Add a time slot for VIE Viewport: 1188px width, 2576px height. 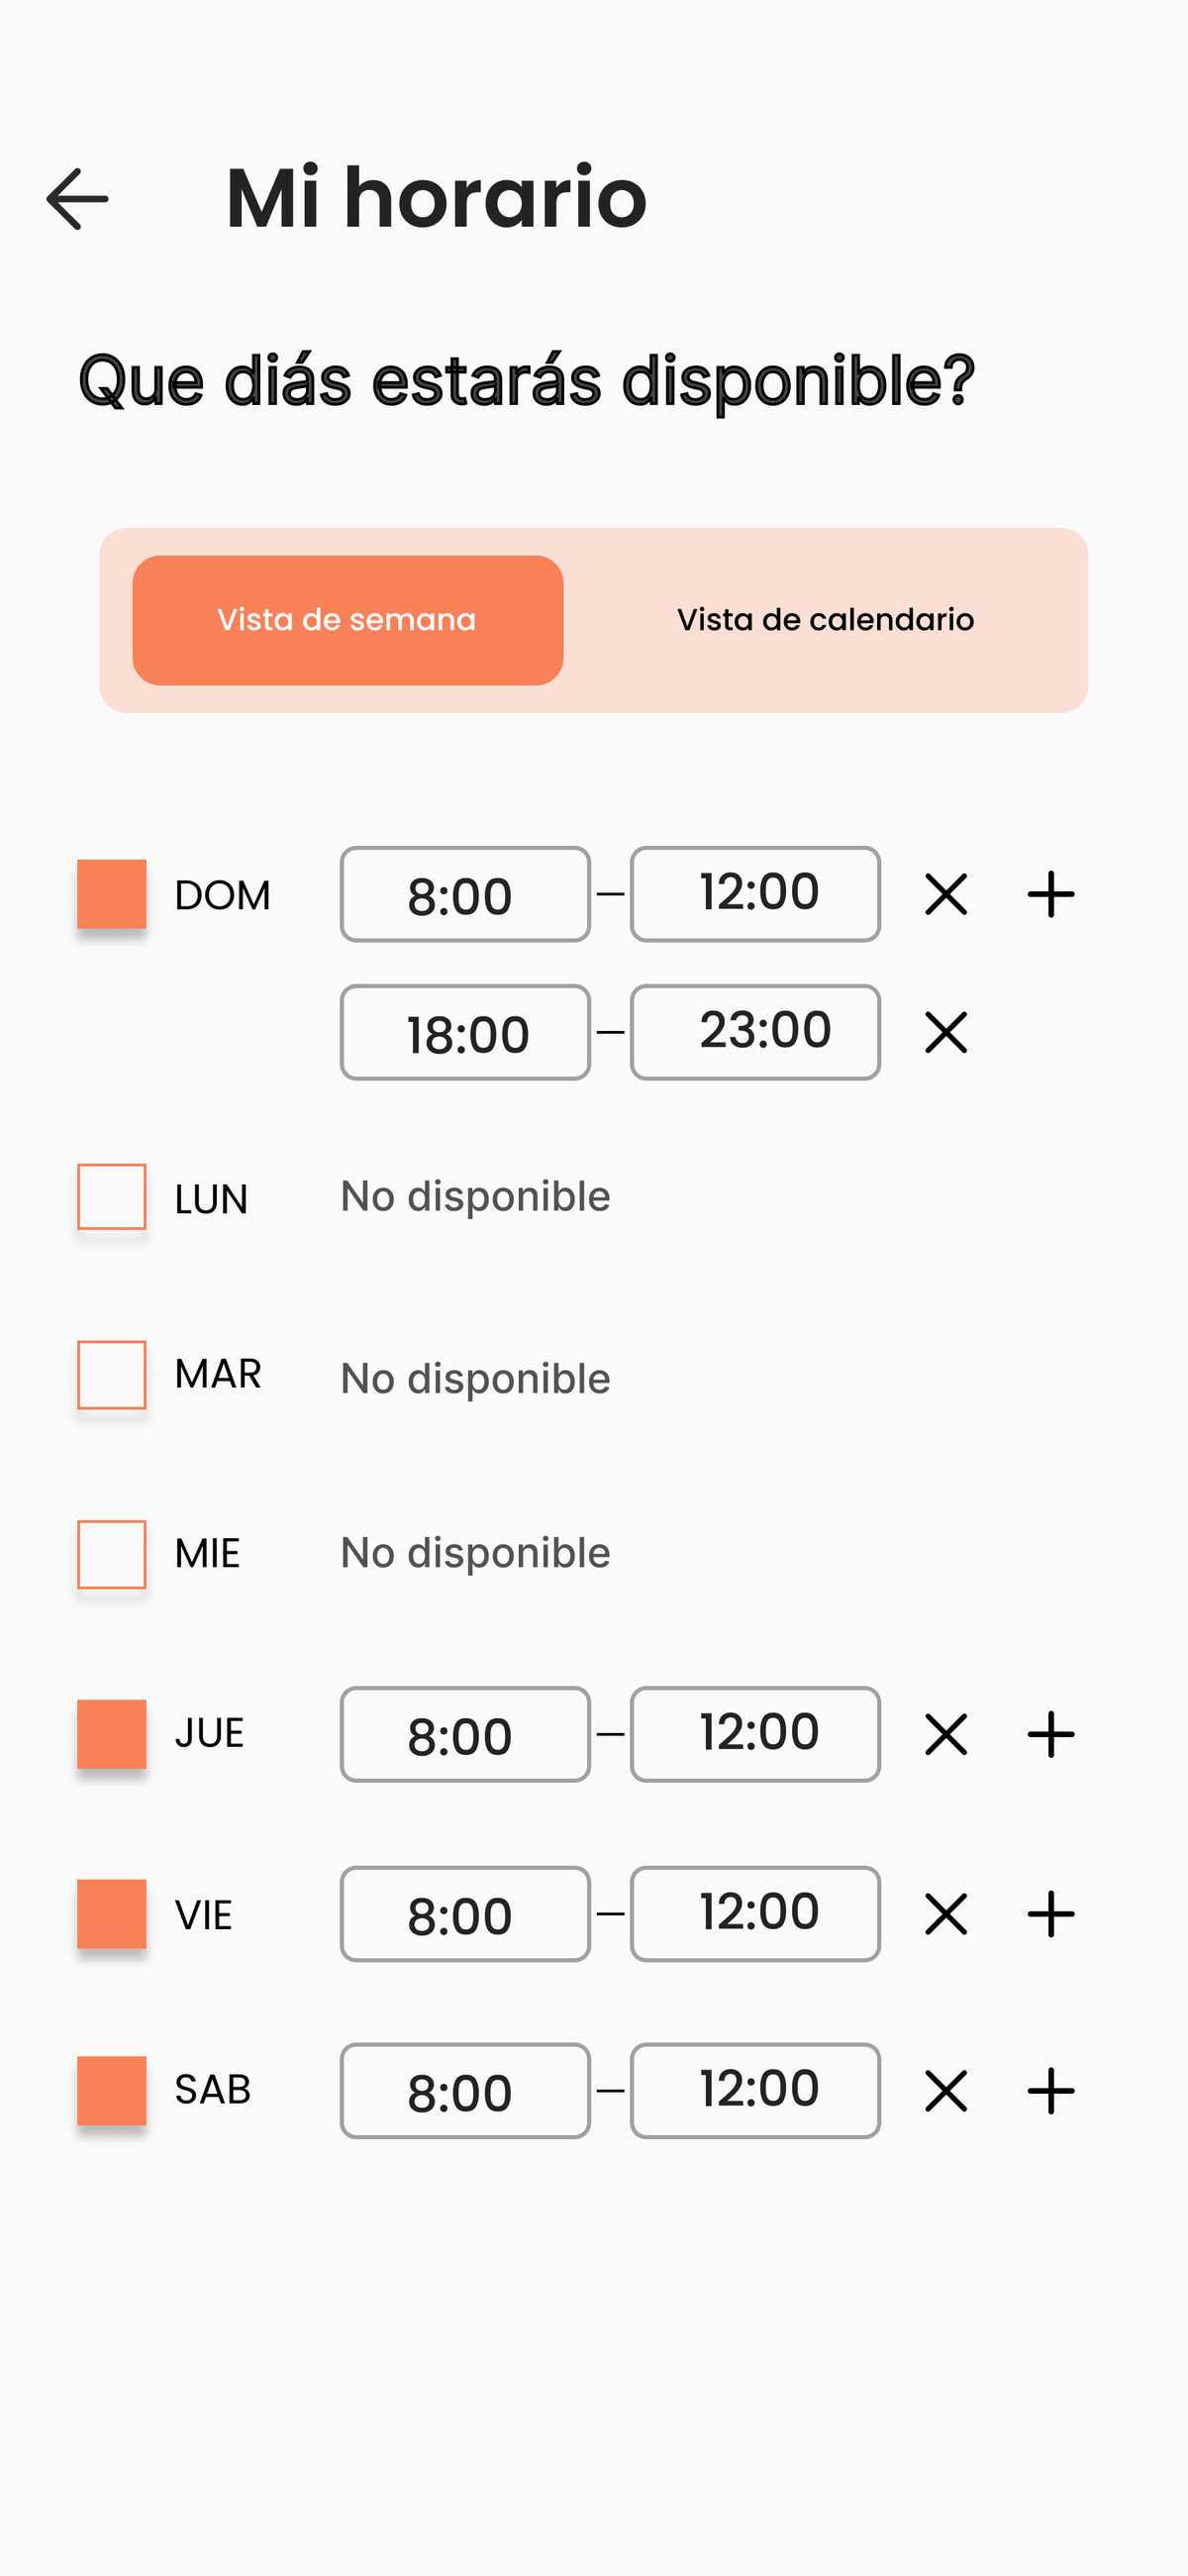(x=1050, y=1914)
